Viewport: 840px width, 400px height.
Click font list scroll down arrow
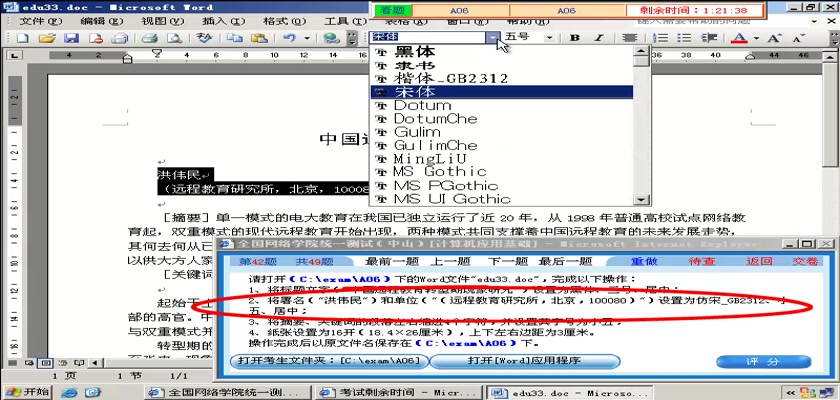641,200
